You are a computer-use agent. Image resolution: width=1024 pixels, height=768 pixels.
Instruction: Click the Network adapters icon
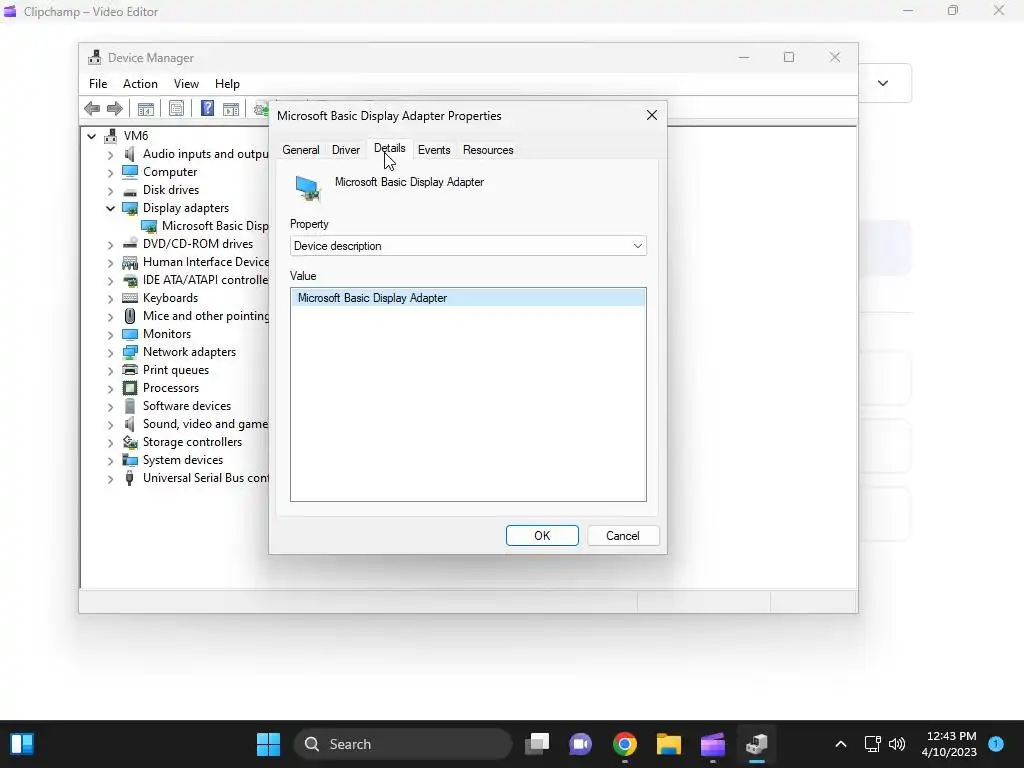pos(130,352)
